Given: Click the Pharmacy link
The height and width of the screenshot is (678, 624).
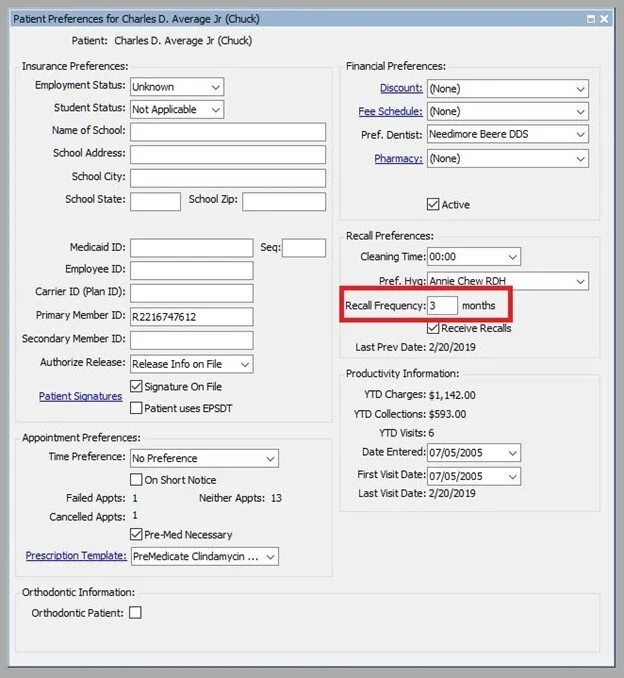Looking at the screenshot, I should pyautogui.click(x=398, y=159).
